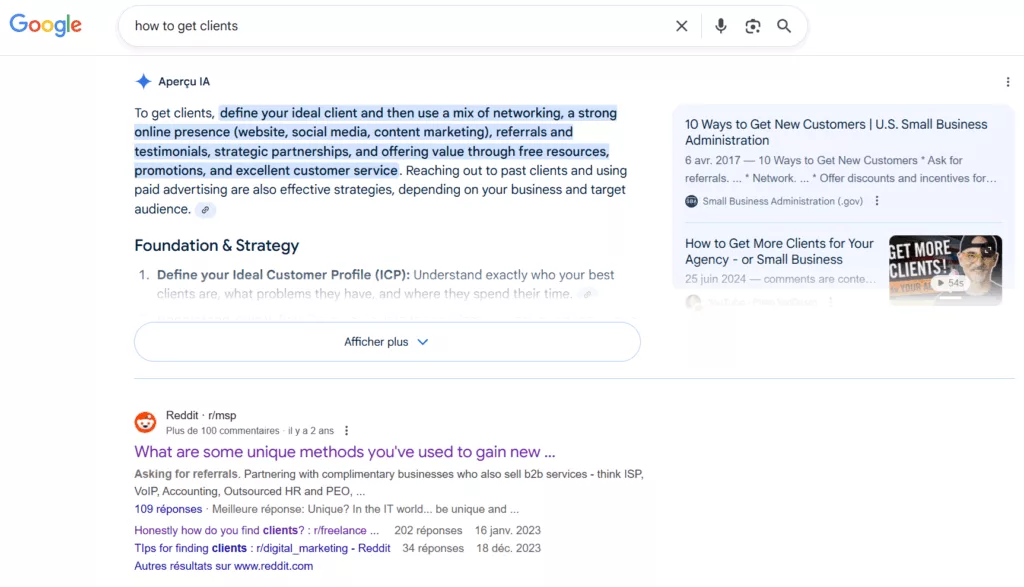
Task: Click the magnifying glass search icon
Action: coord(784,25)
